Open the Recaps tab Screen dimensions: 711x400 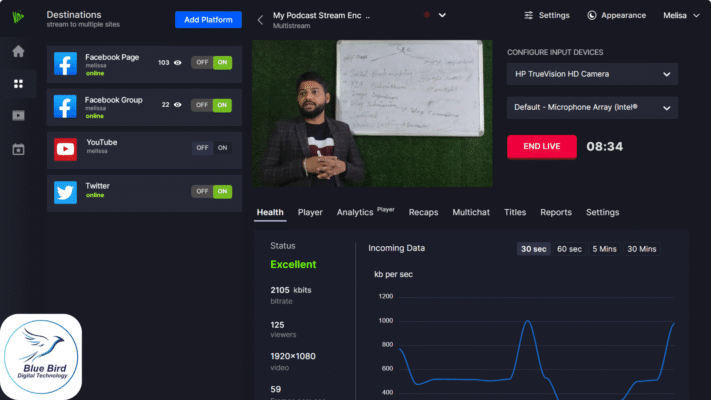(423, 212)
